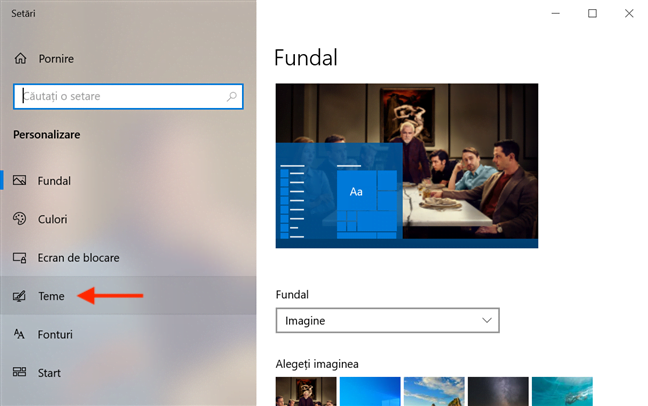Viewport: 648px width, 406px height.
Task: Maximize the Setări window
Action: [592, 13]
